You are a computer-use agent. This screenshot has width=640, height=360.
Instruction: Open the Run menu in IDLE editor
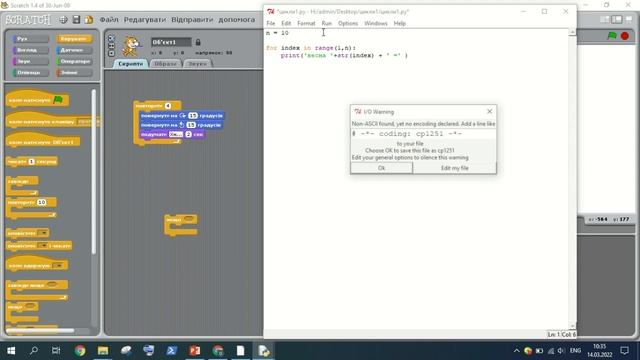pos(327,23)
